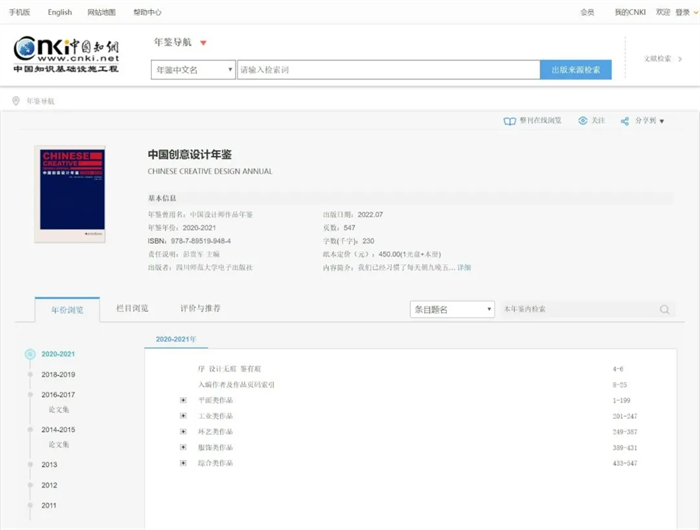Select the 2020-2021 timeline node
Screen dimensions: 700x530
pos(31,354)
